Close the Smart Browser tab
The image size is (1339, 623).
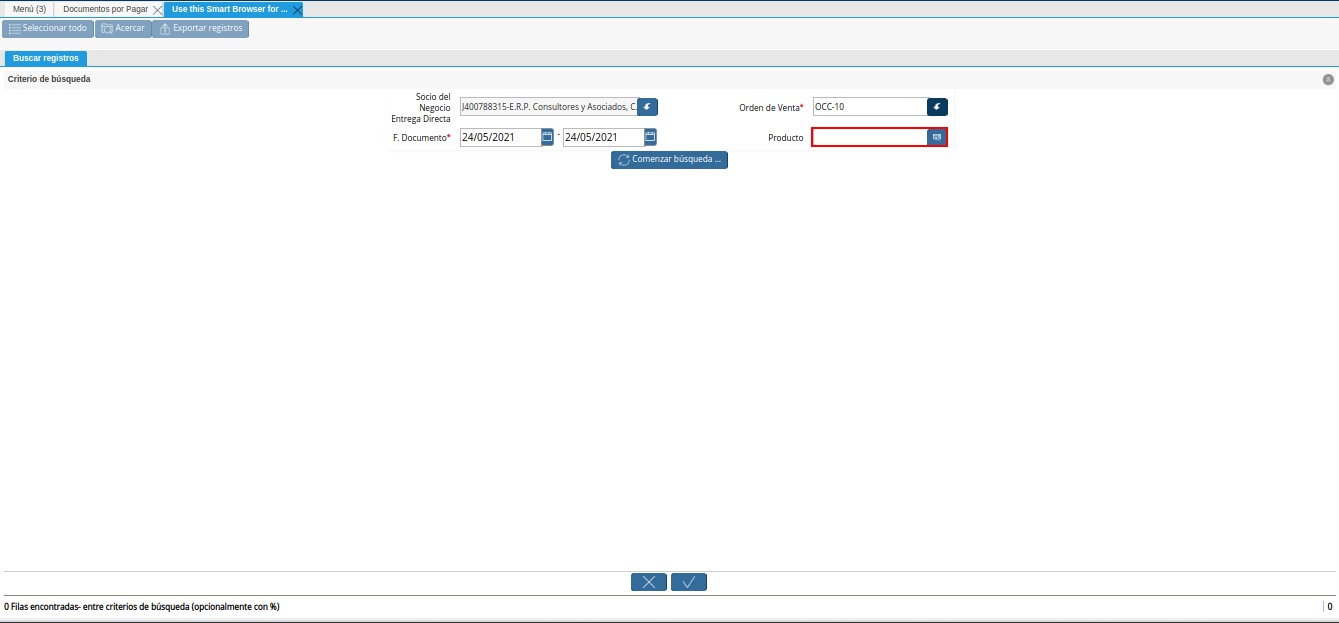pos(297,9)
